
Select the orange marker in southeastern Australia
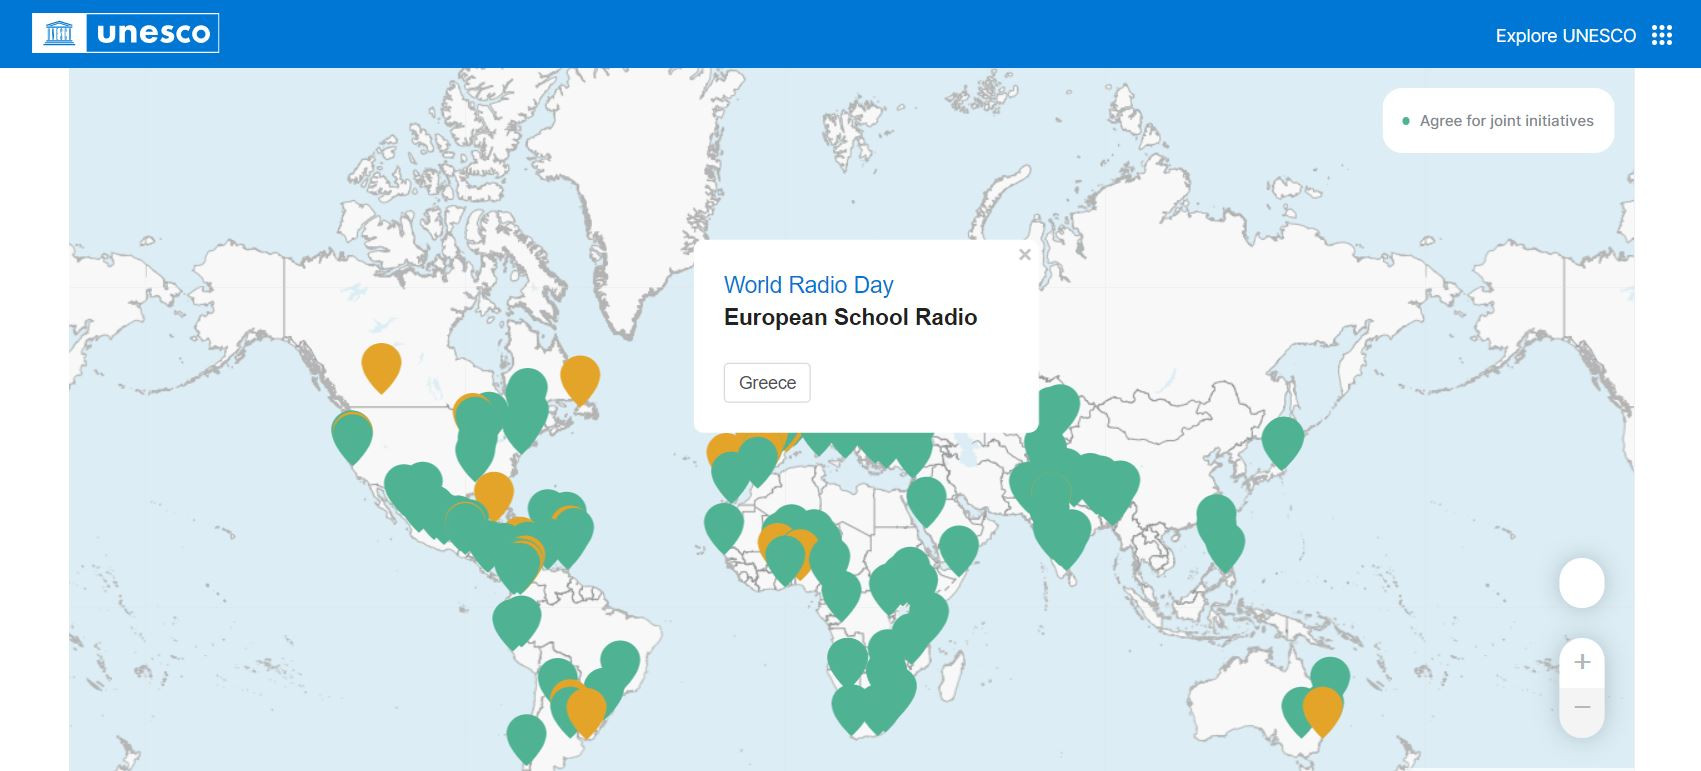tap(1322, 706)
